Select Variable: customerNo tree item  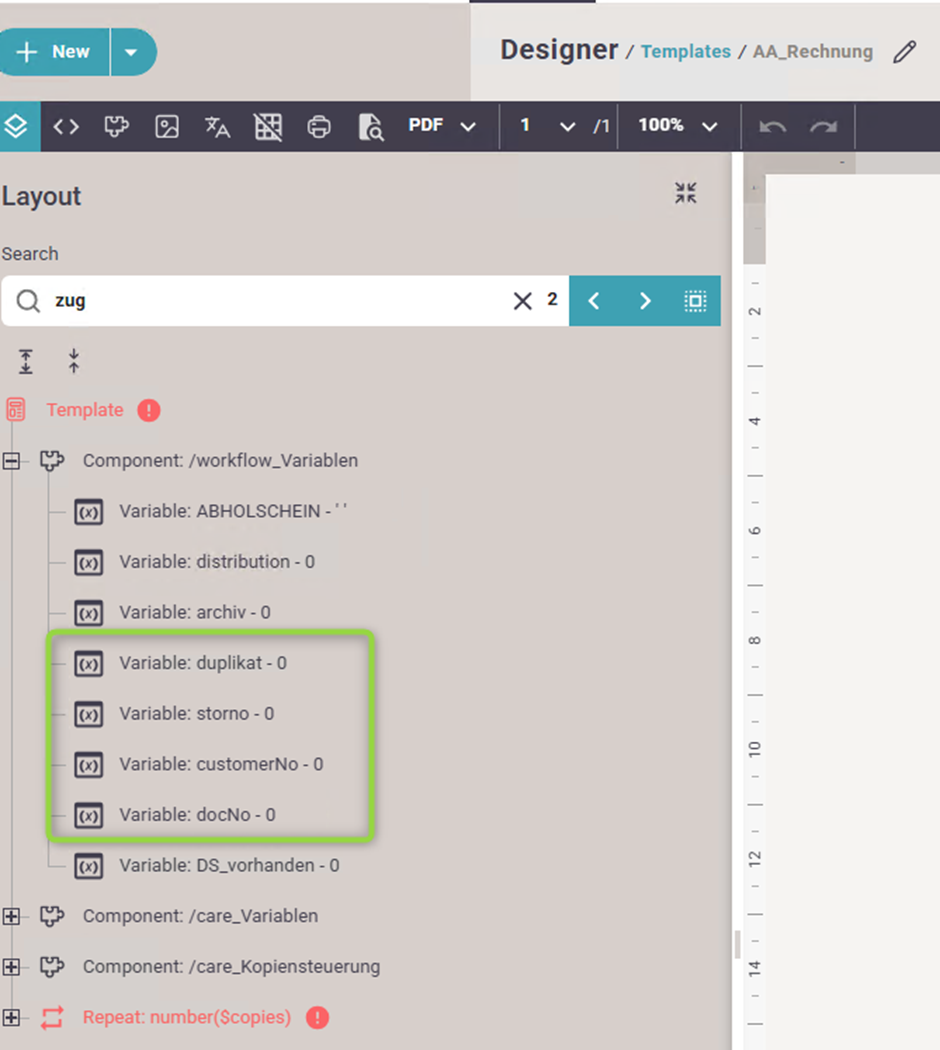click(x=221, y=764)
